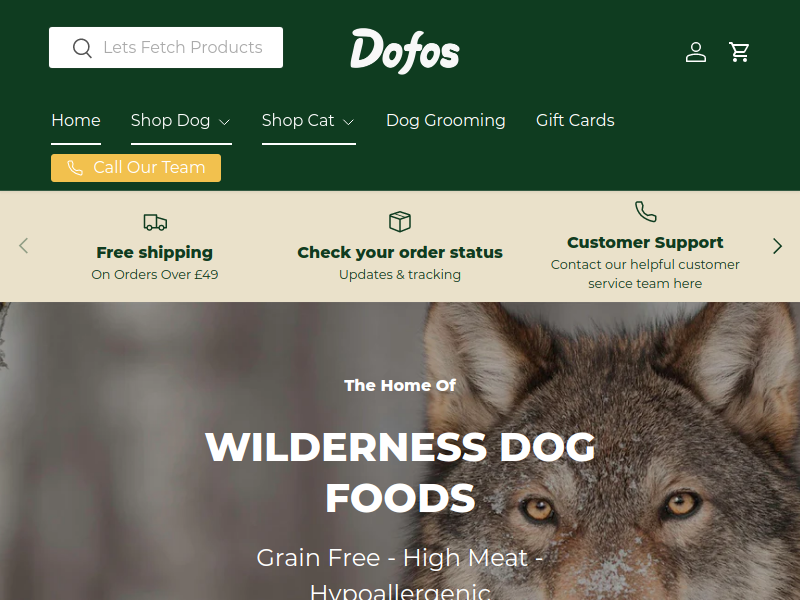Viewport: 800px width, 600px height.
Task: Open the Free shipping info link
Action: (x=155, y=252)
